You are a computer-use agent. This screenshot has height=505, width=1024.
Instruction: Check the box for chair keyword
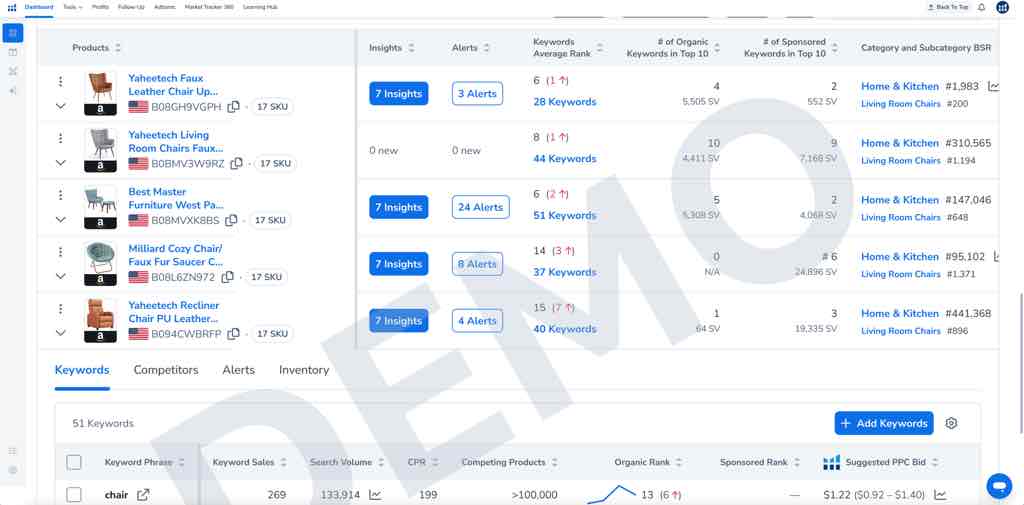(74, 495)
